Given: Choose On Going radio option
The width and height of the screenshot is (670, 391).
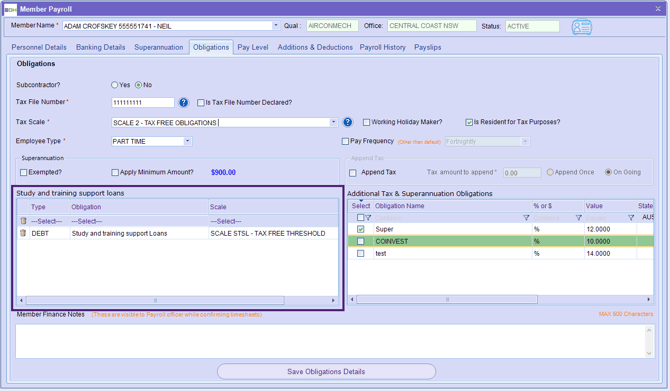Looking at the screenshot, I should [608, 172].
